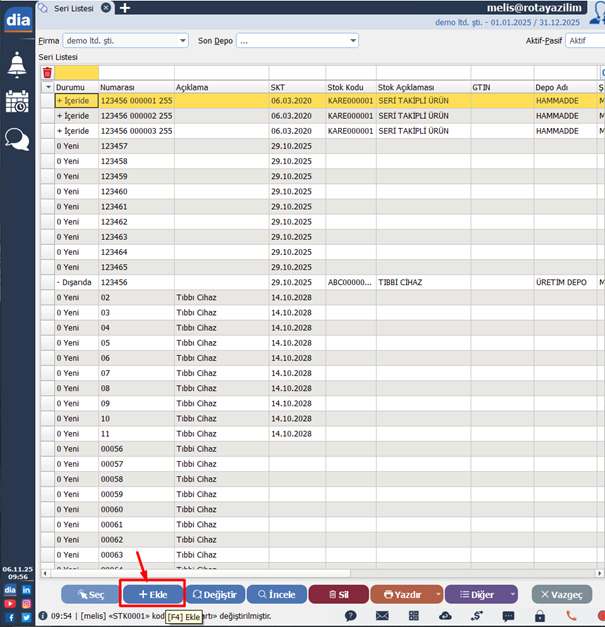Open the notifications bell in sidebar

click(x=17, y=66)
